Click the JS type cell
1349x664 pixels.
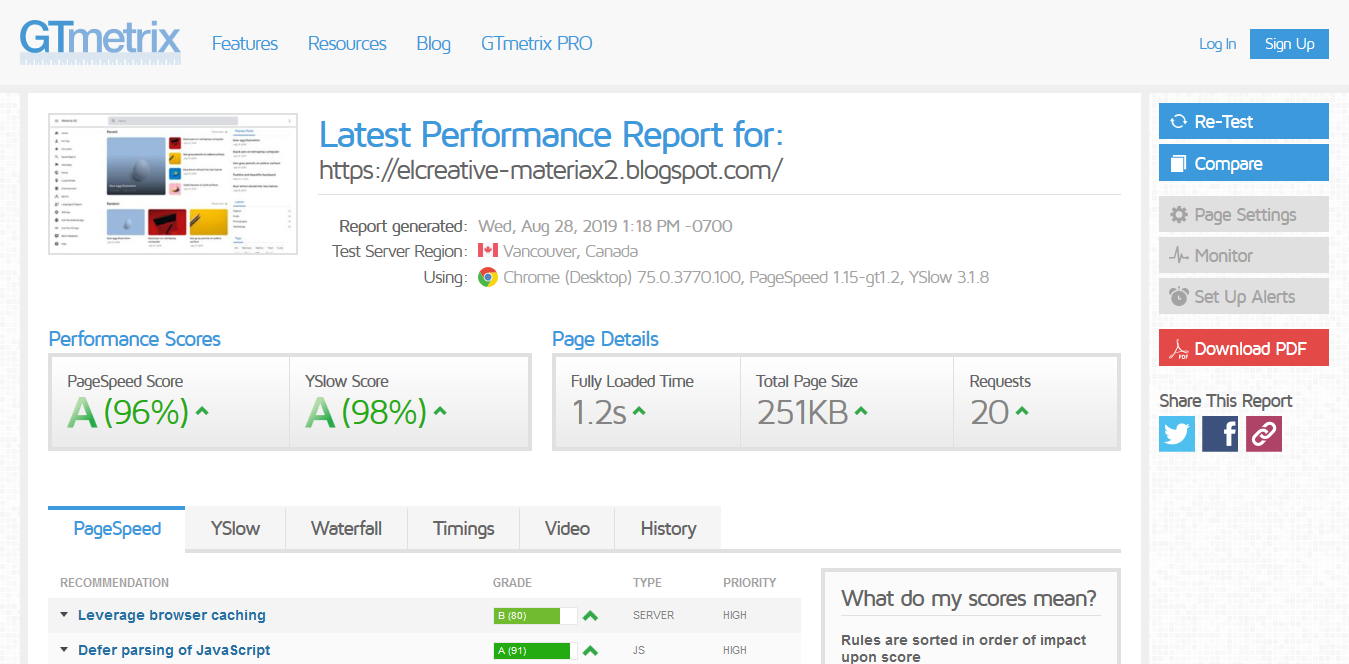[638, 651]
